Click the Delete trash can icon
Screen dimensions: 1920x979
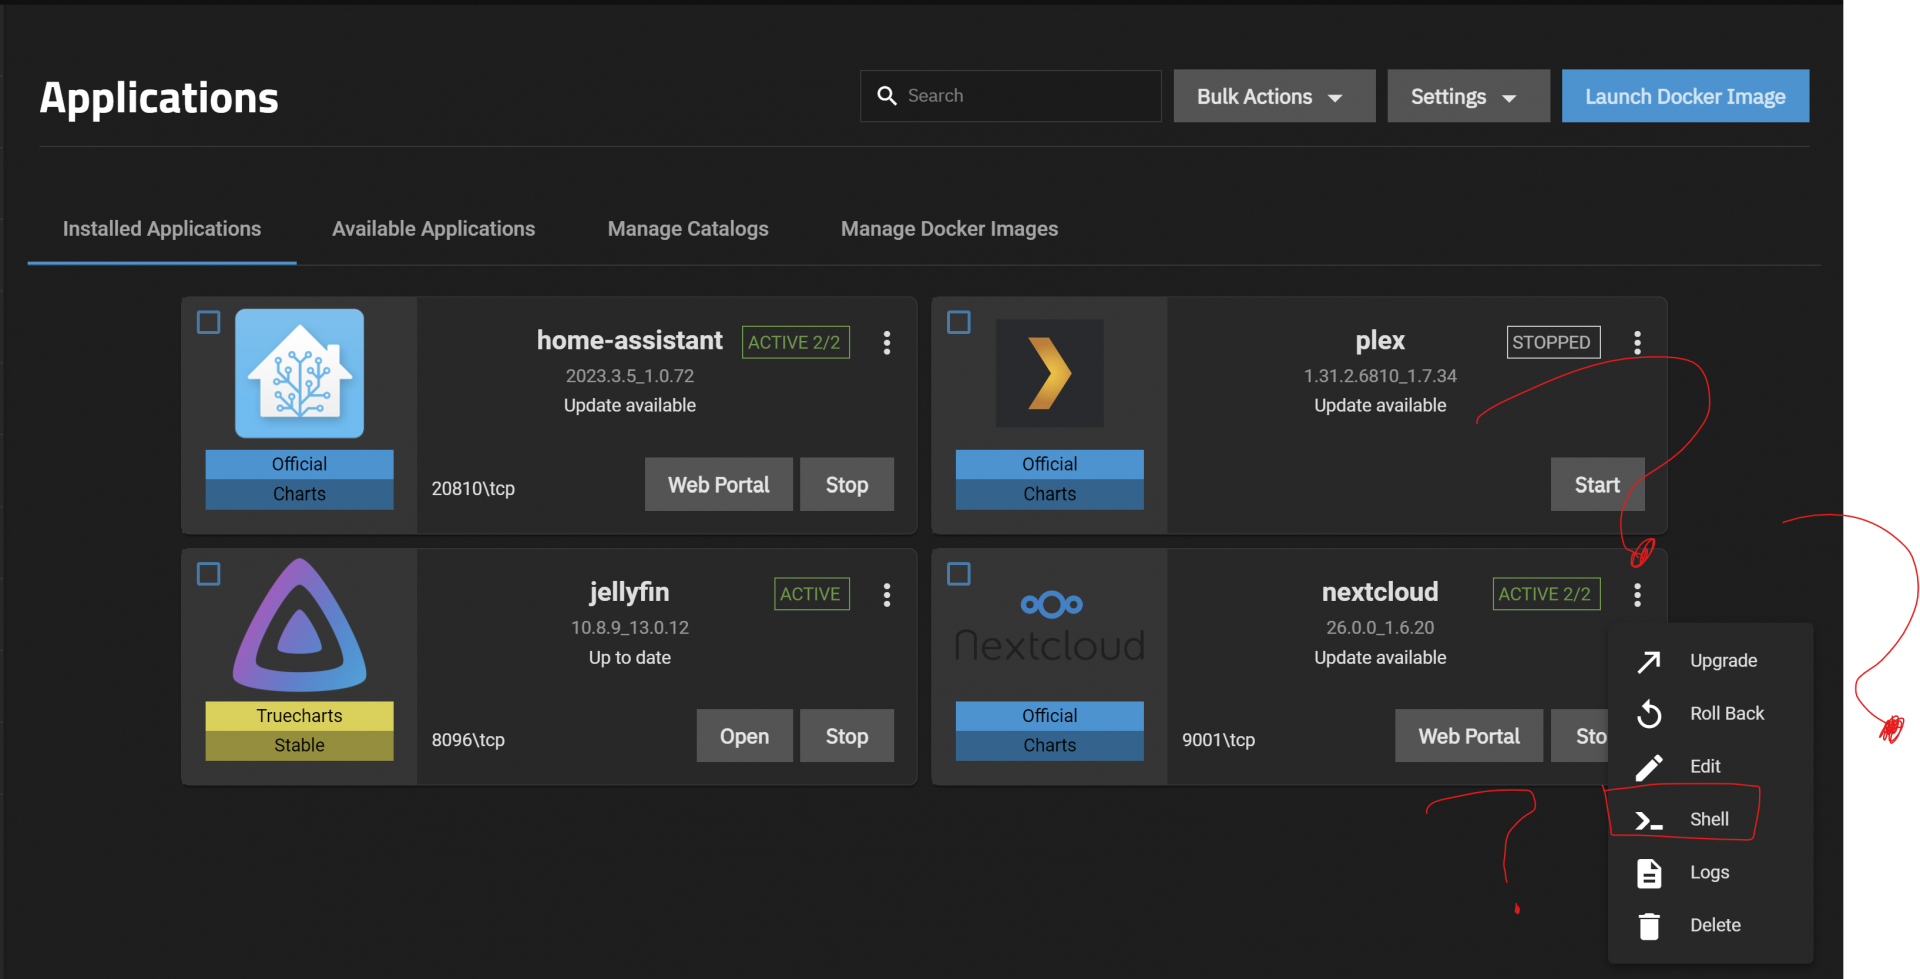(x=1649, y=926)
